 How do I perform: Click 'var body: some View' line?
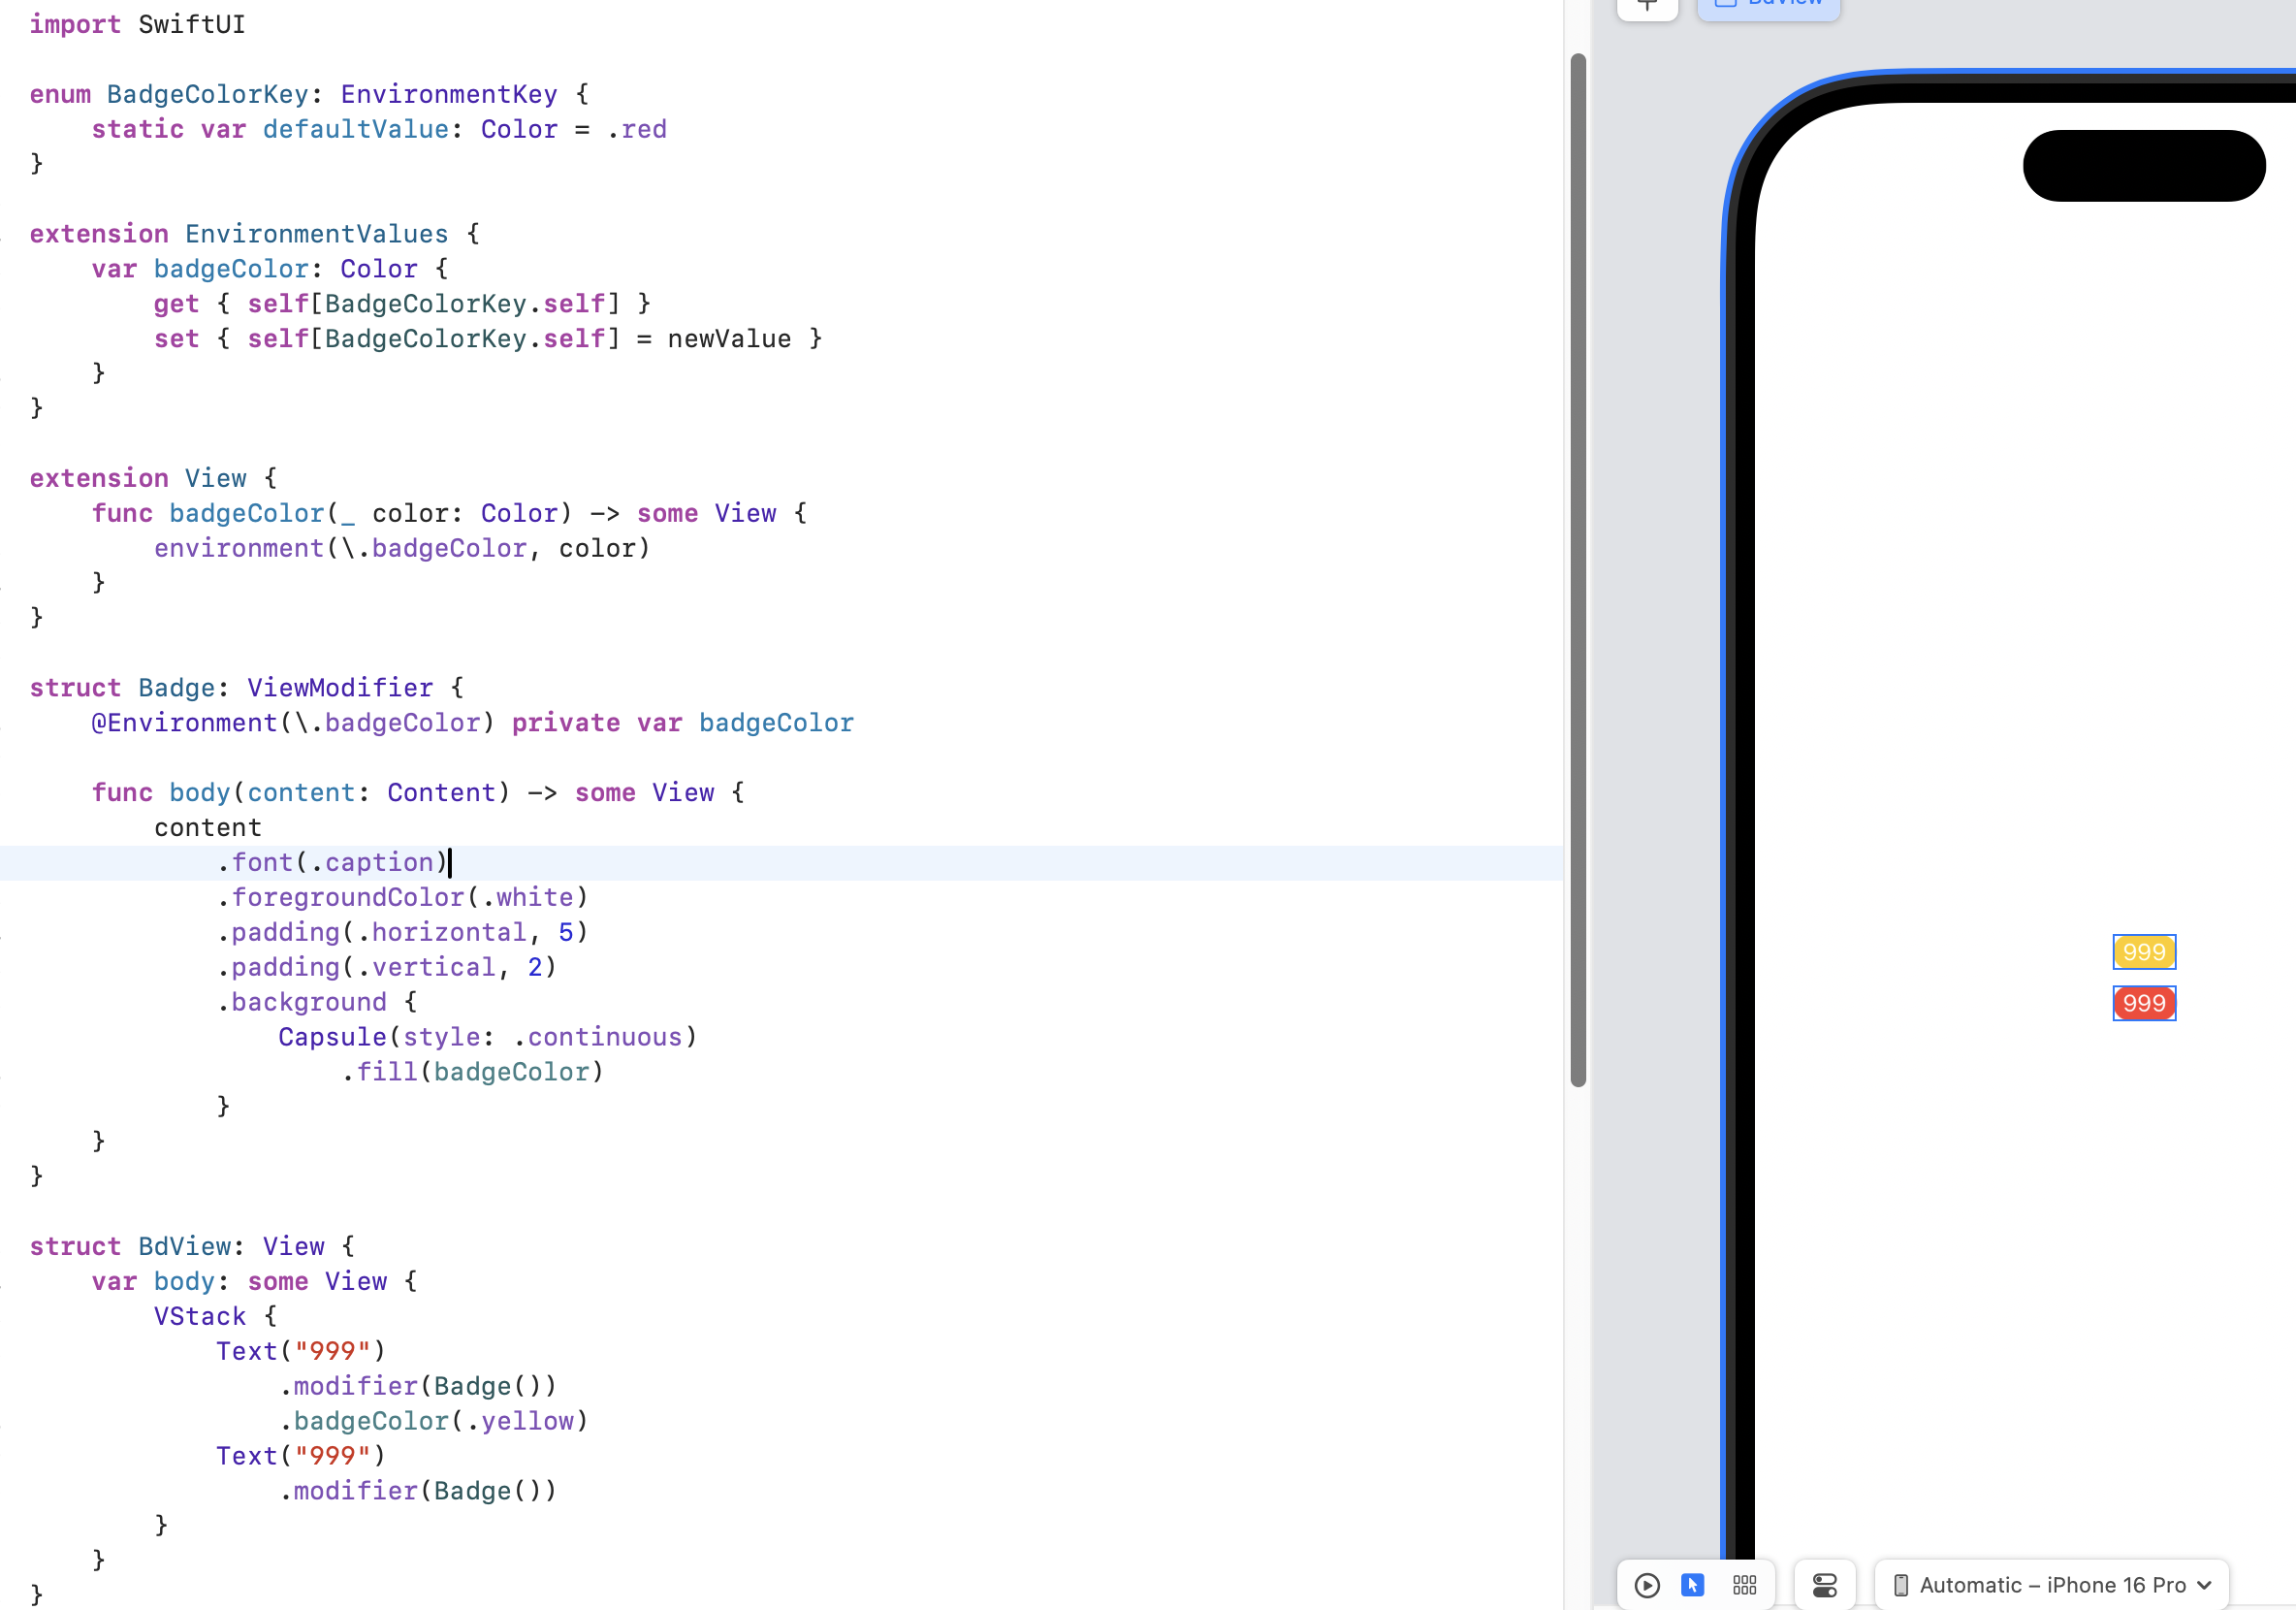(x=254, y=1282)
